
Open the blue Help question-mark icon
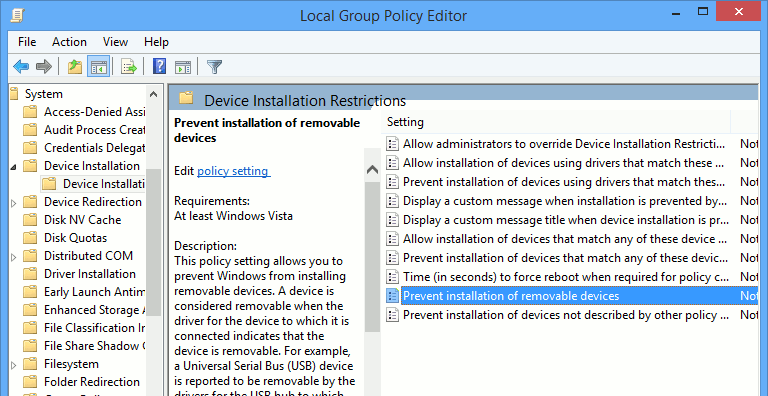159,66
